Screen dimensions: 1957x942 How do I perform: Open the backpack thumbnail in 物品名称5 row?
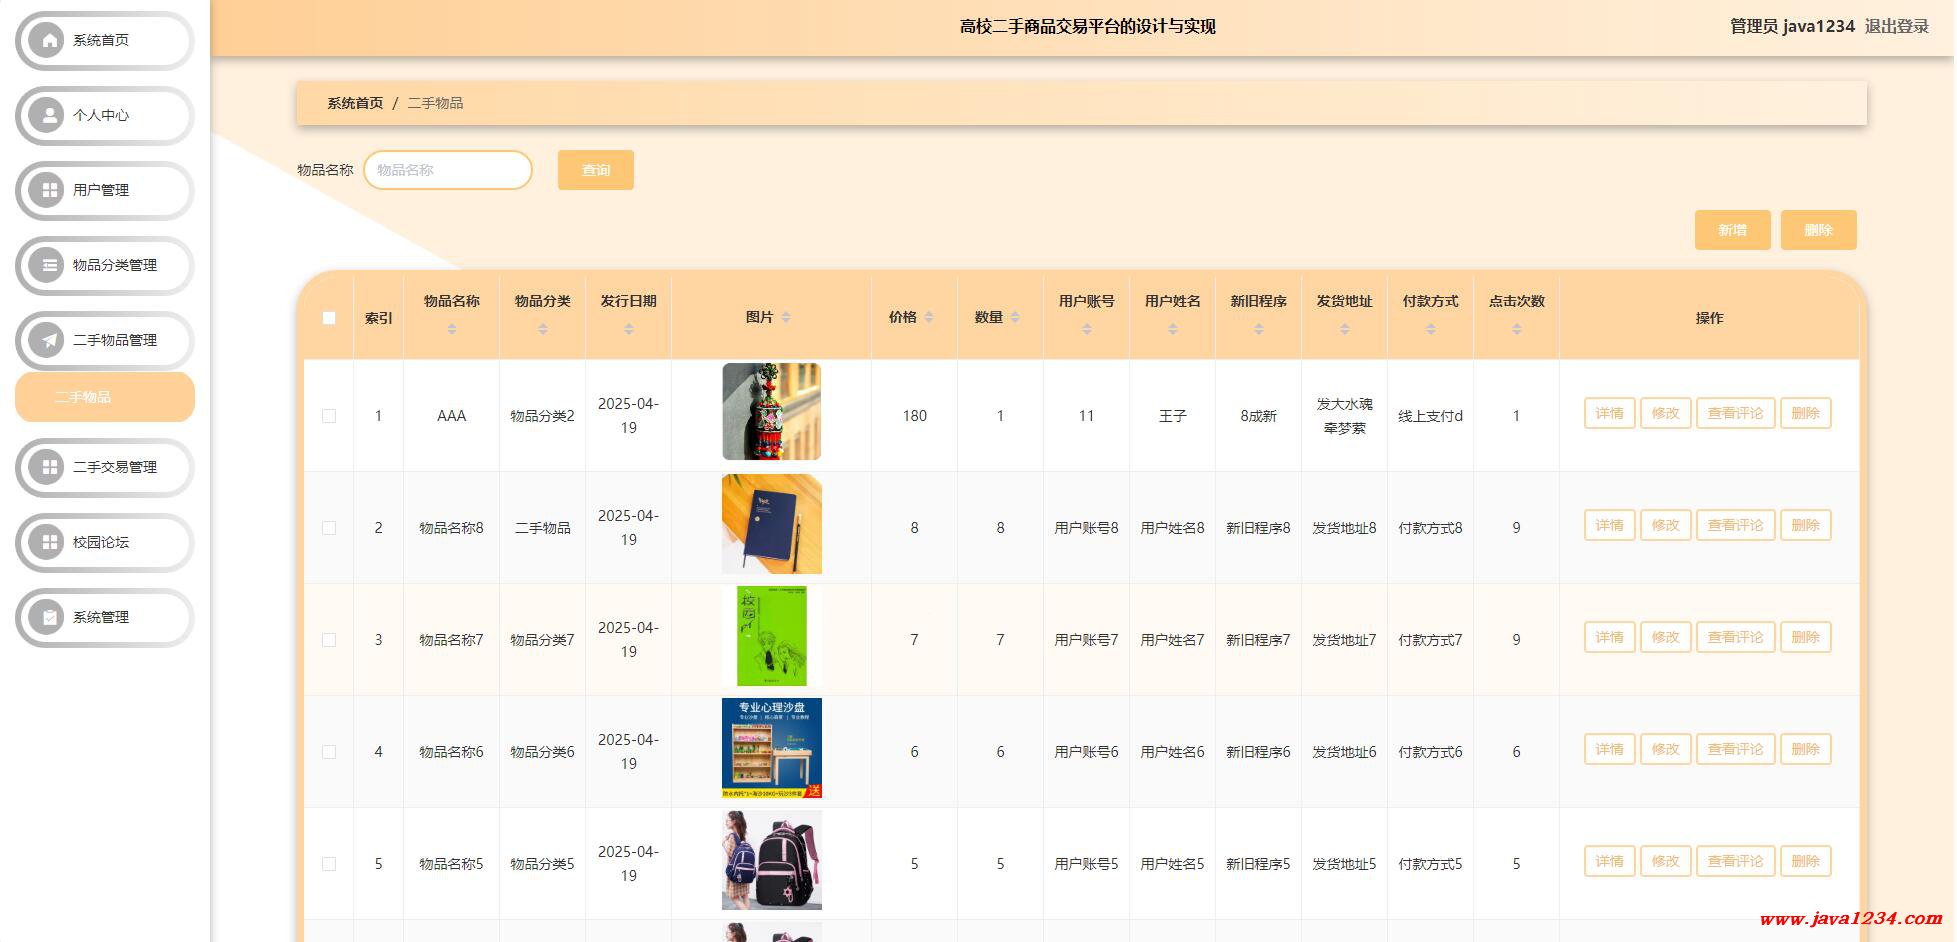coord(772,860)
